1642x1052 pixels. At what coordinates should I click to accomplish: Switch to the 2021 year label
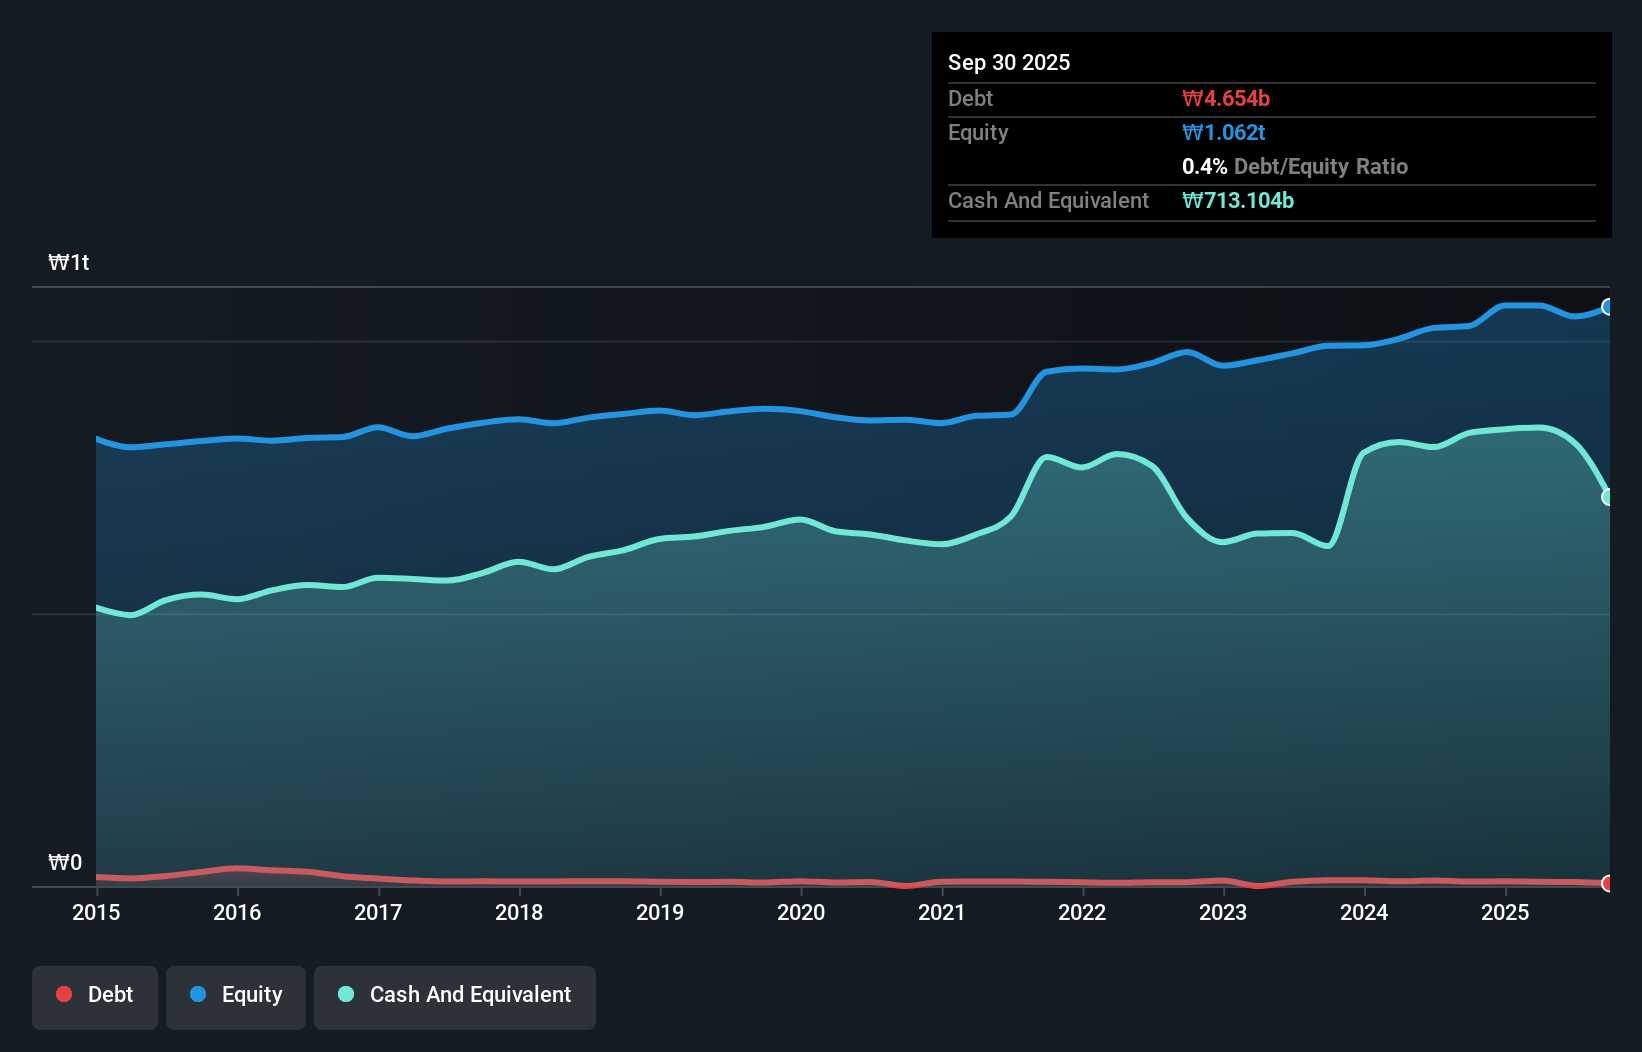click(942, 913)
